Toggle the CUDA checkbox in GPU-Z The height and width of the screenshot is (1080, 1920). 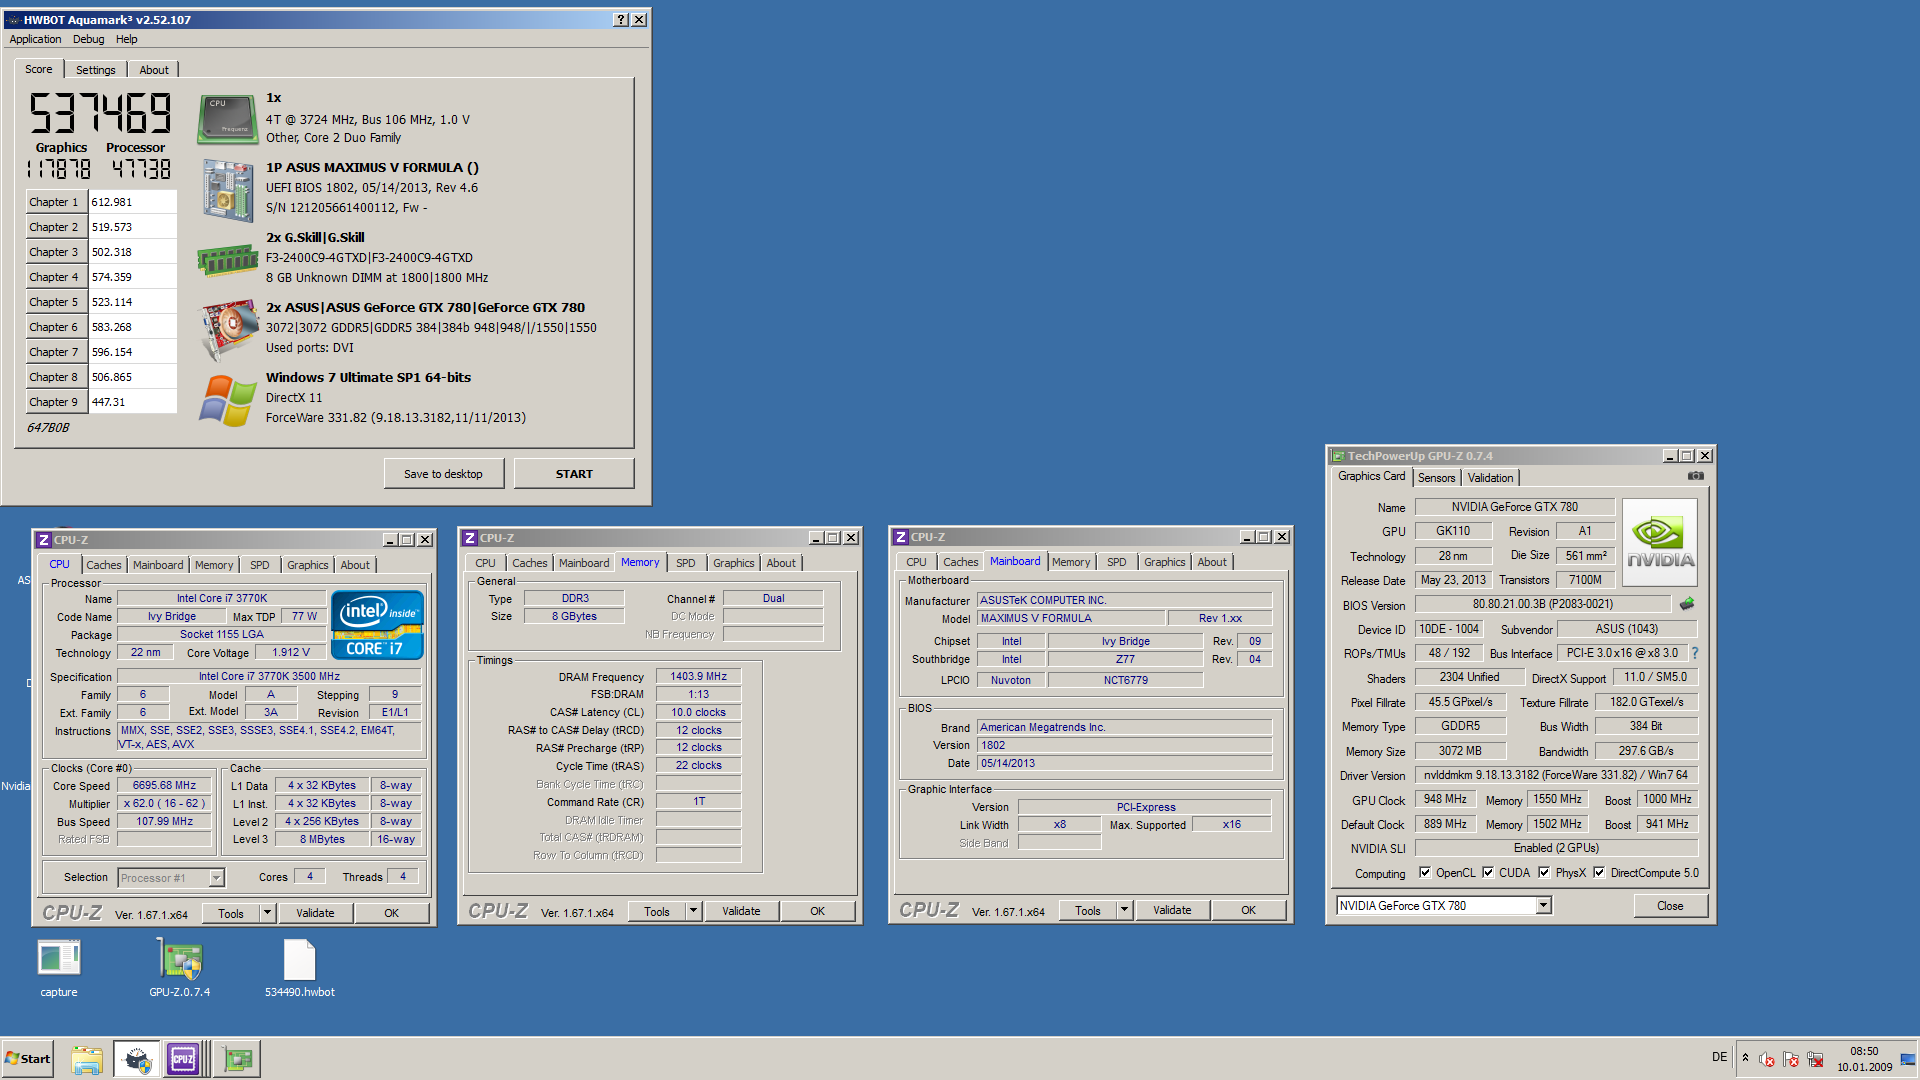(x=1488, y=873)
